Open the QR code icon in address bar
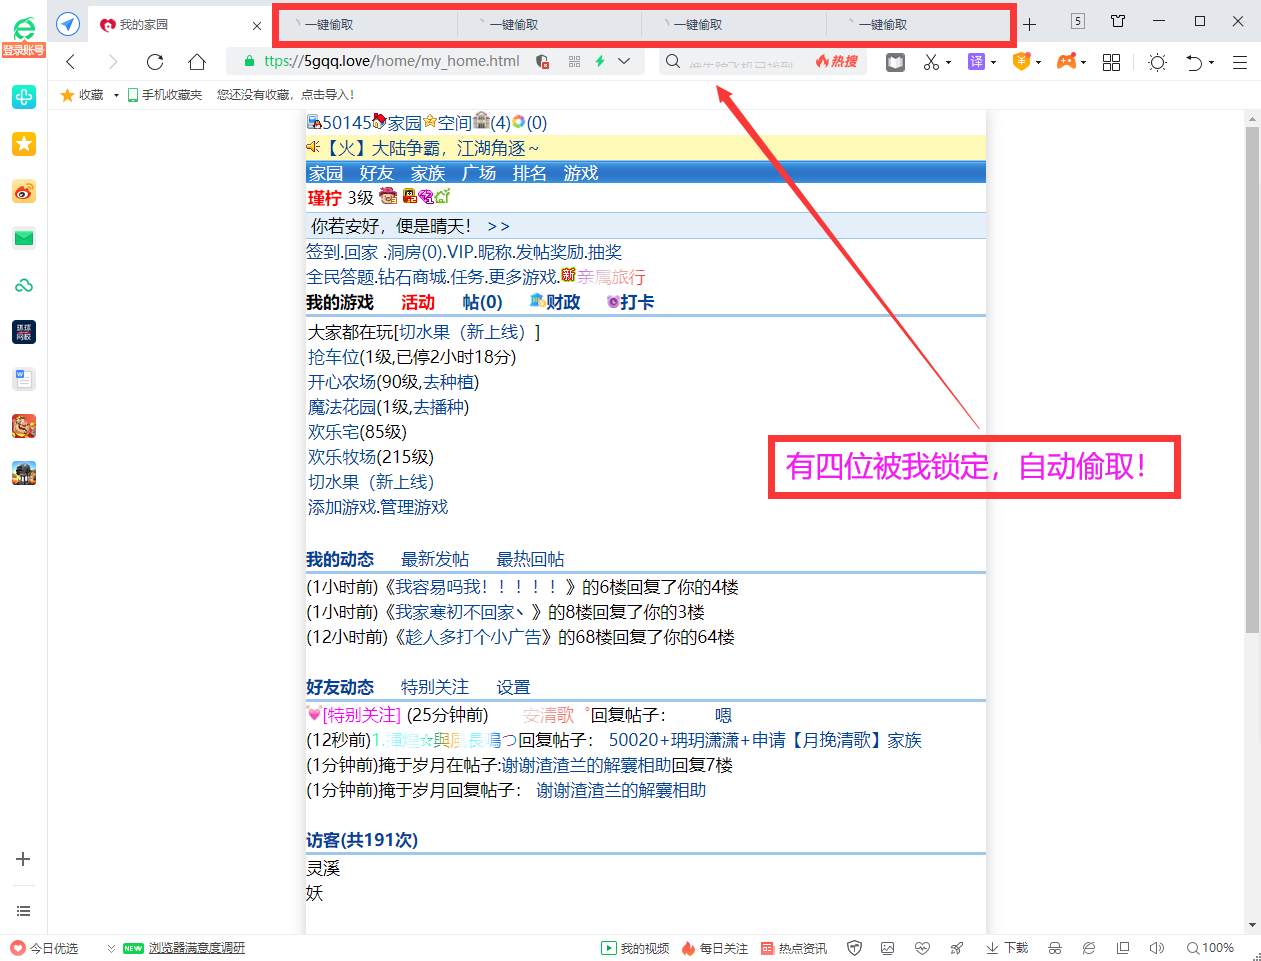 (x=574, y=62)
